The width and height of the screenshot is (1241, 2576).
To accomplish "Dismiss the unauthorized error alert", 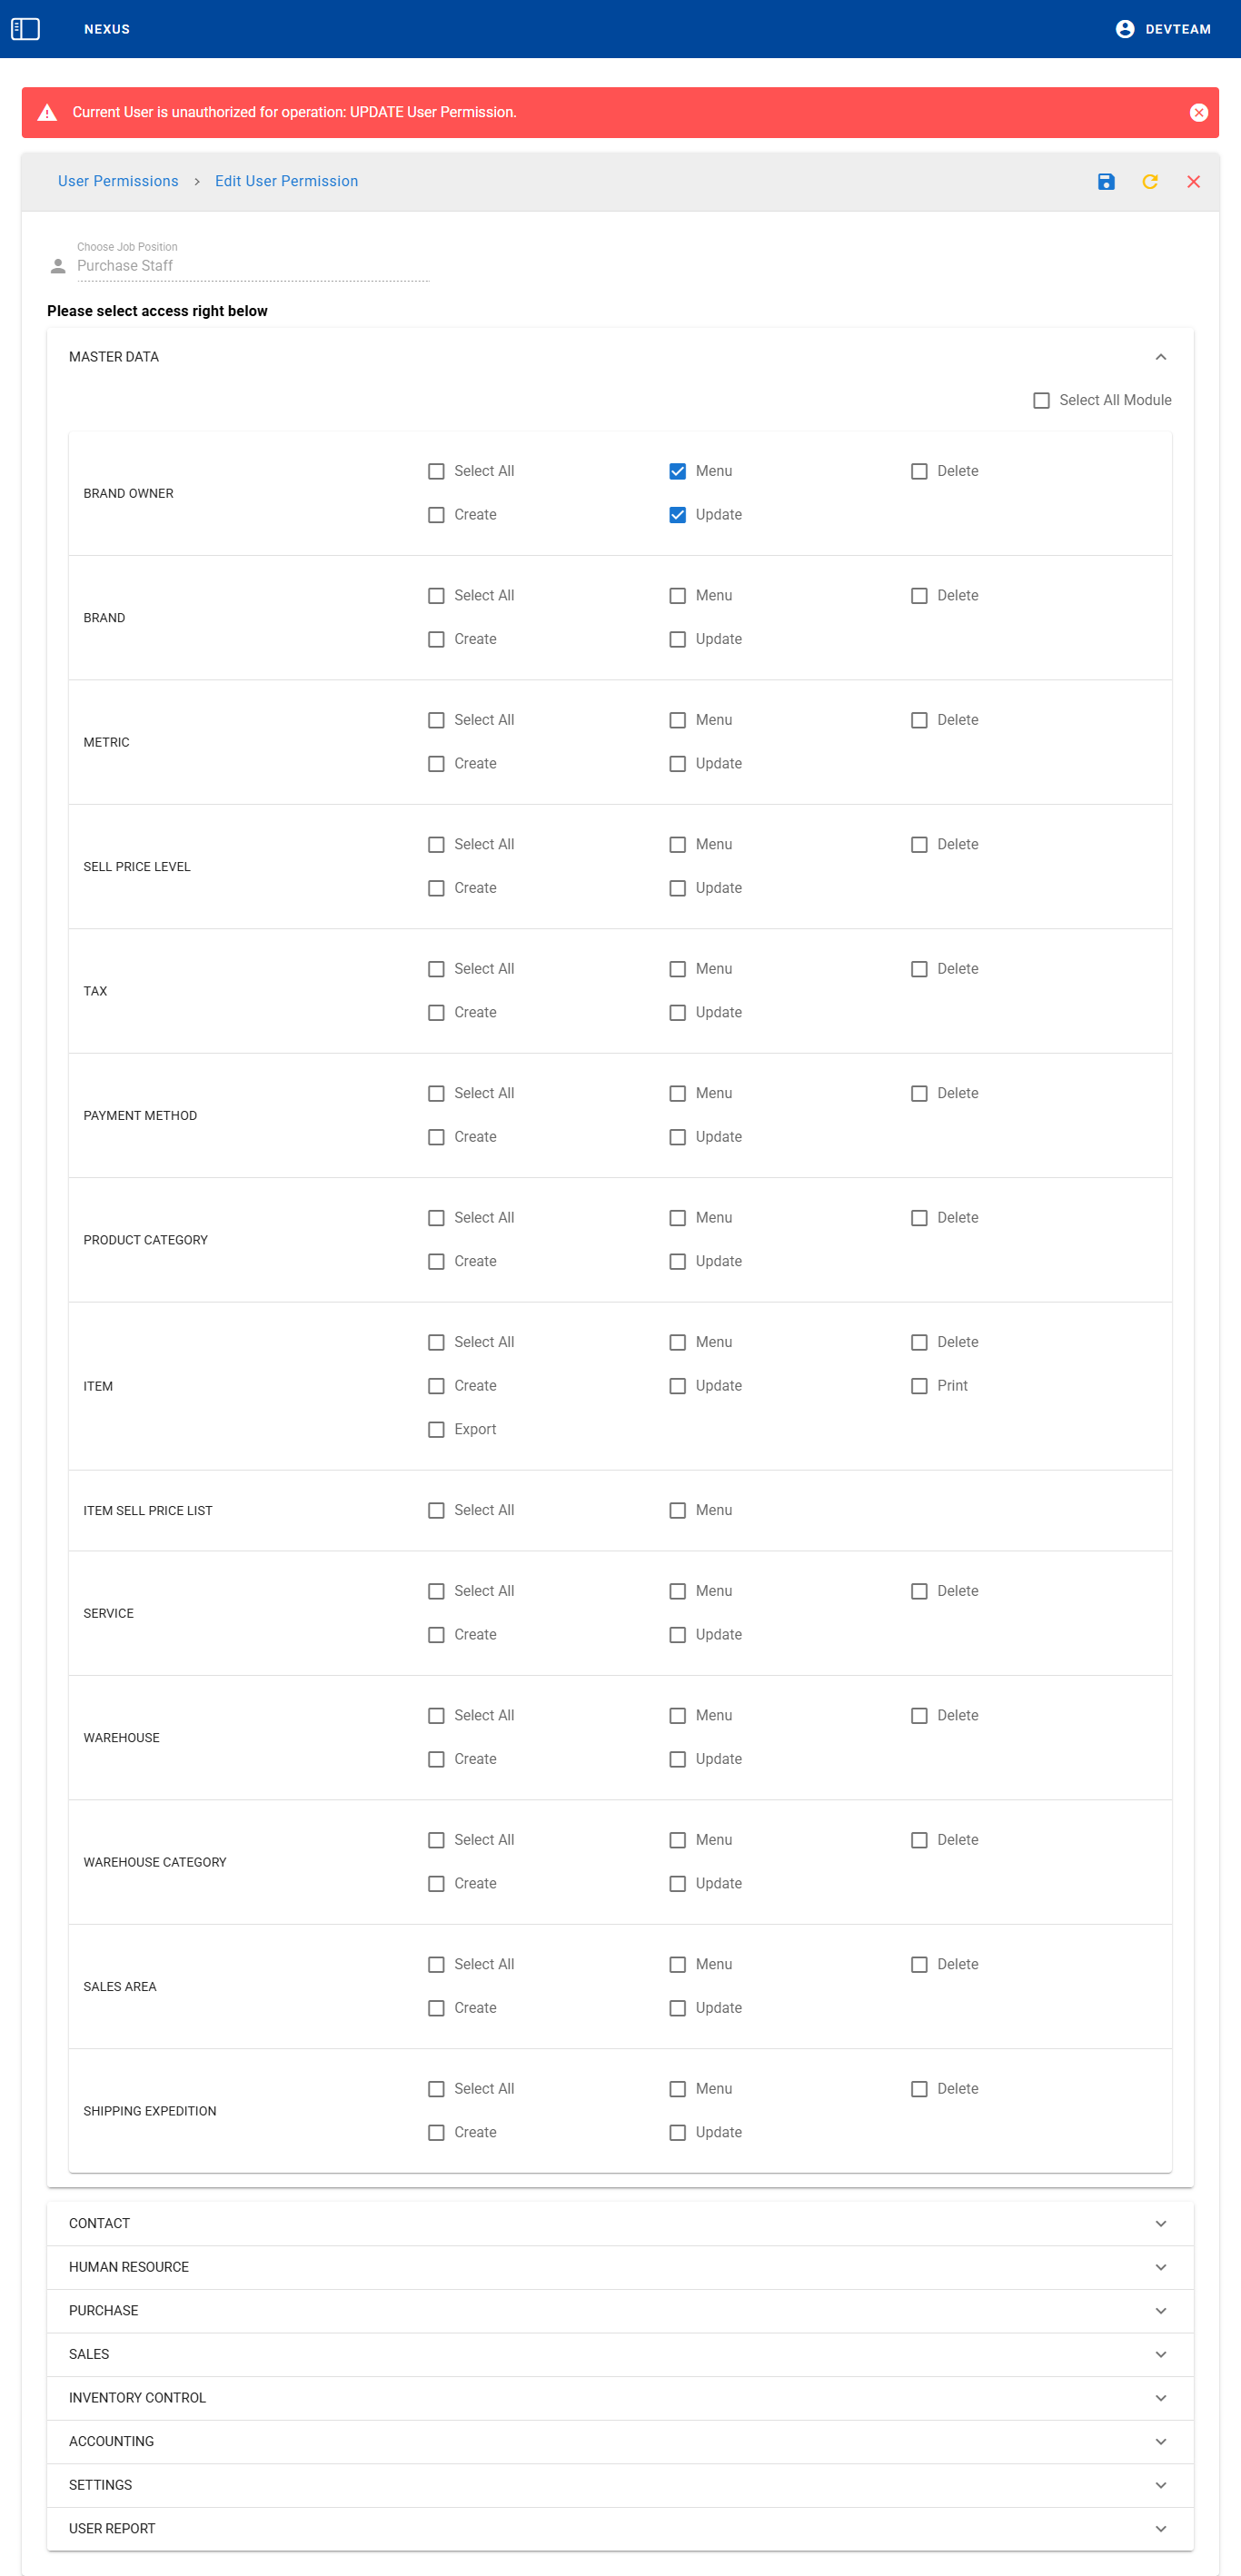I will (x=1198, y=113).
